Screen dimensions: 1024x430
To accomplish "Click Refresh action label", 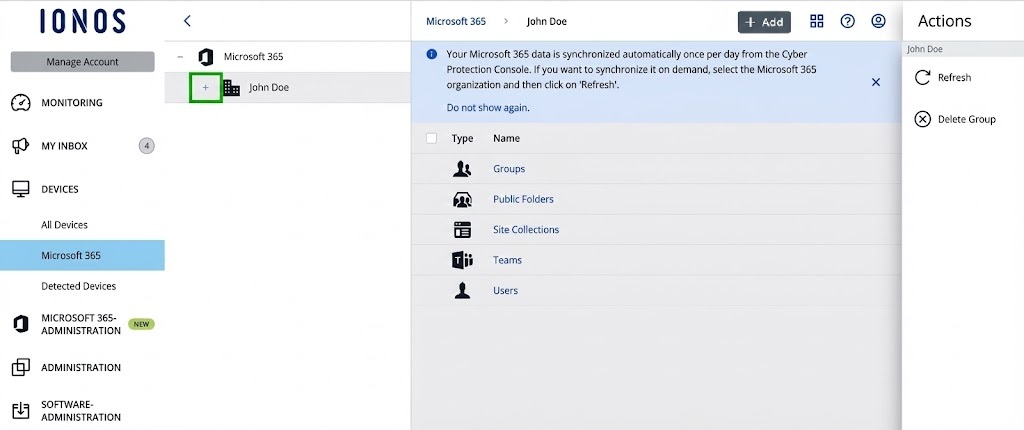I will point(954,78).
